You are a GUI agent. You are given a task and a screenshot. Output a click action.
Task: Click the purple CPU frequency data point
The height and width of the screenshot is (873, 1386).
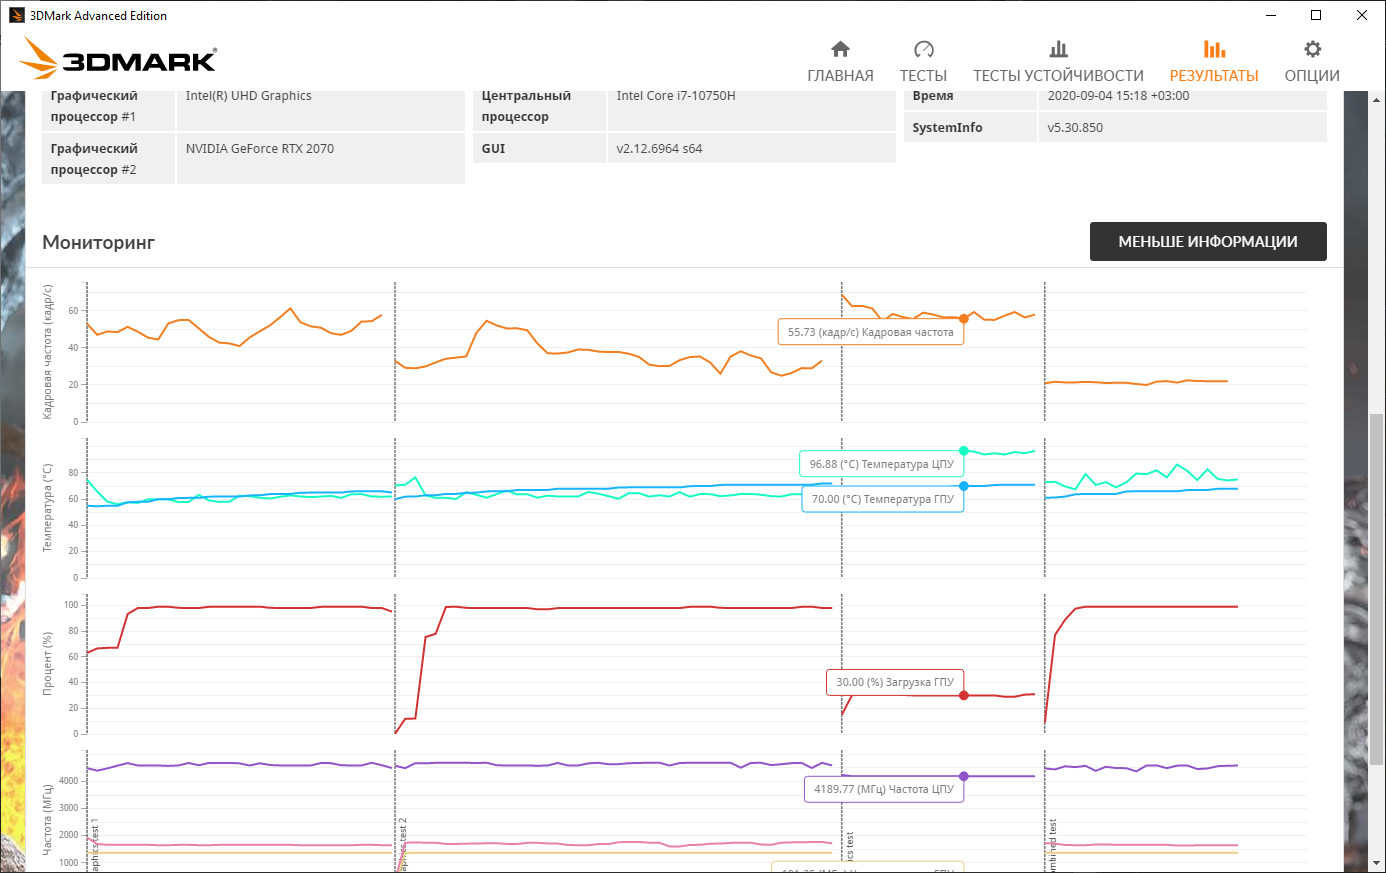(964, 776)
